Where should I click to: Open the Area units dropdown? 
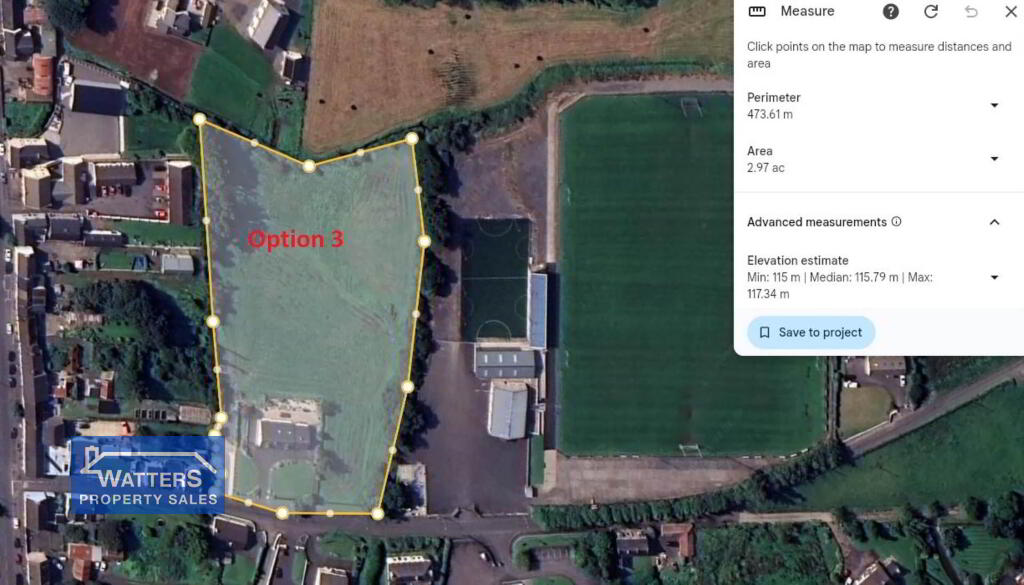(994, 159)
